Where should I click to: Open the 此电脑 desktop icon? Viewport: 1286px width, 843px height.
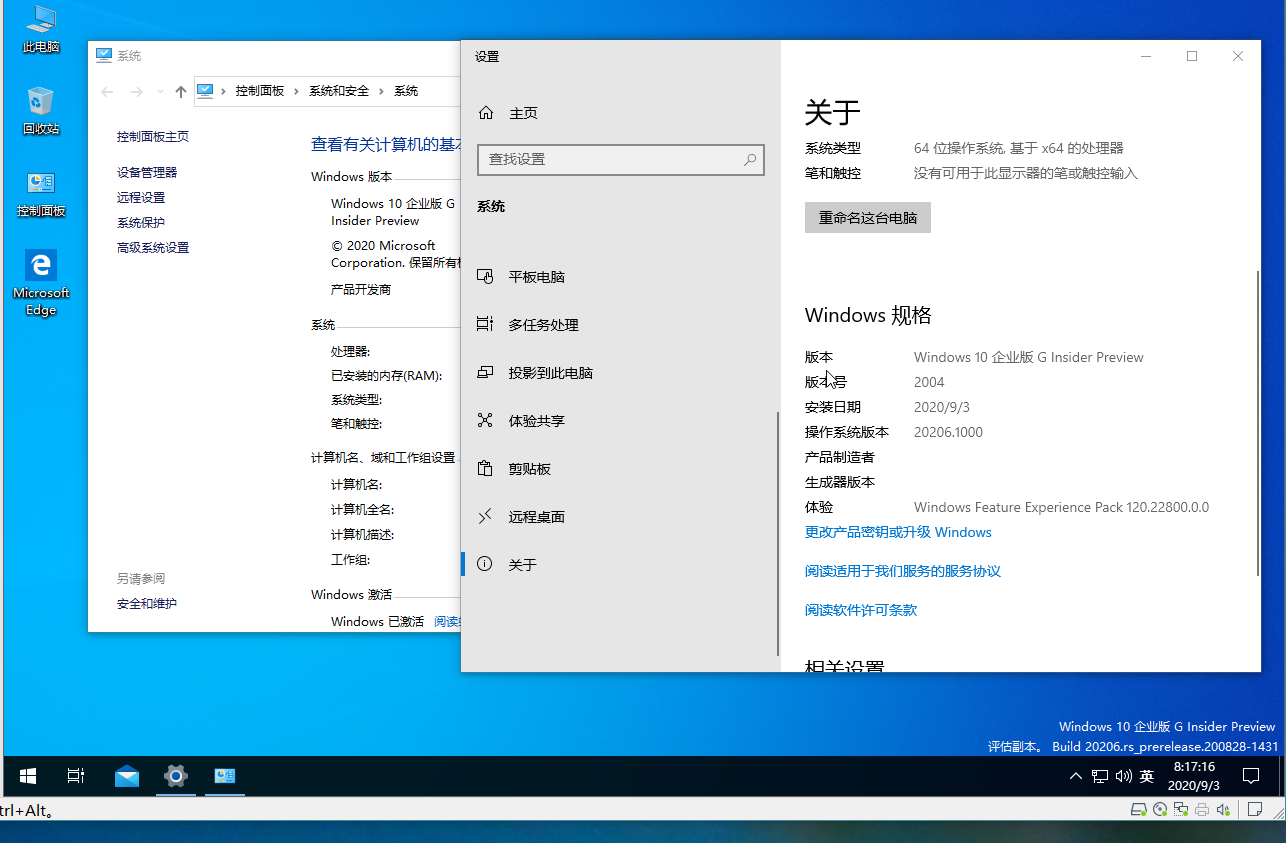coord(41,29)
